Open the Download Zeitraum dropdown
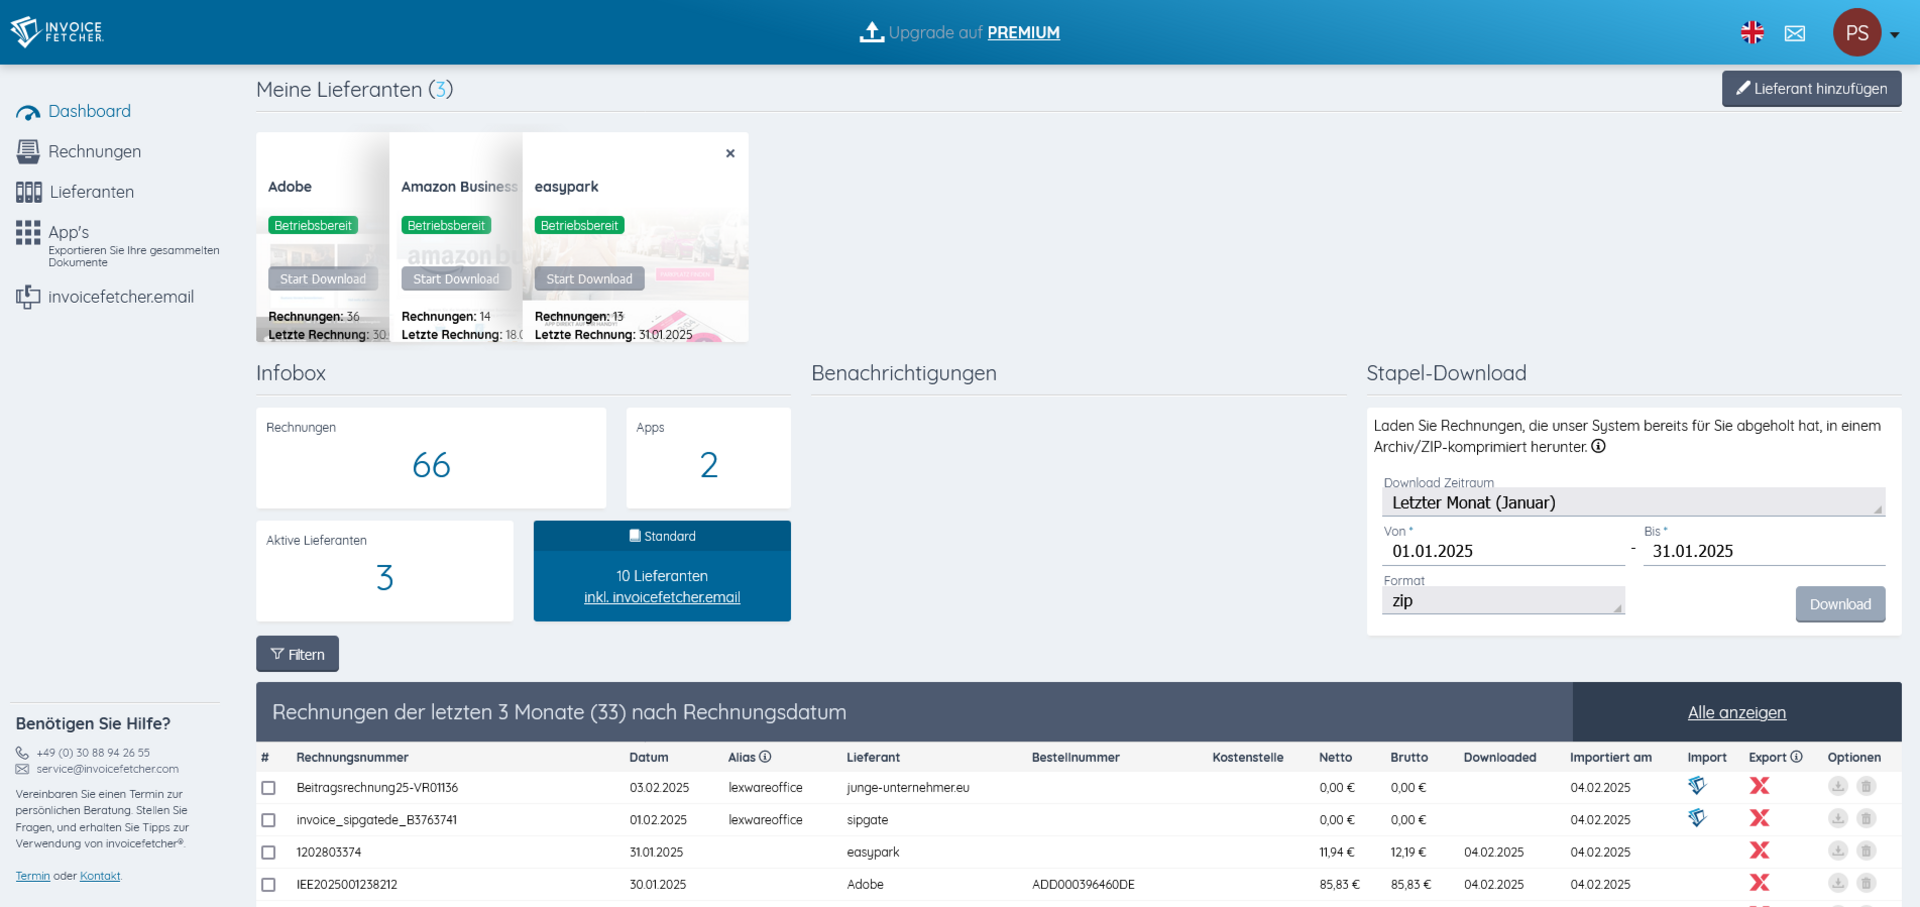Screen dimensions: 1920x907 pyautogui.click(x=1632, y=503)
